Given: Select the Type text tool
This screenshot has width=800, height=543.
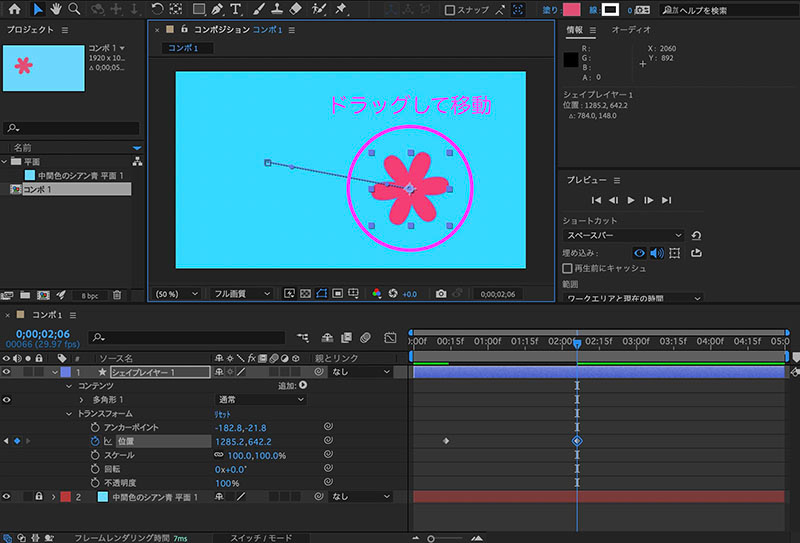Looking at the screenshot, I should pos(235,9).
